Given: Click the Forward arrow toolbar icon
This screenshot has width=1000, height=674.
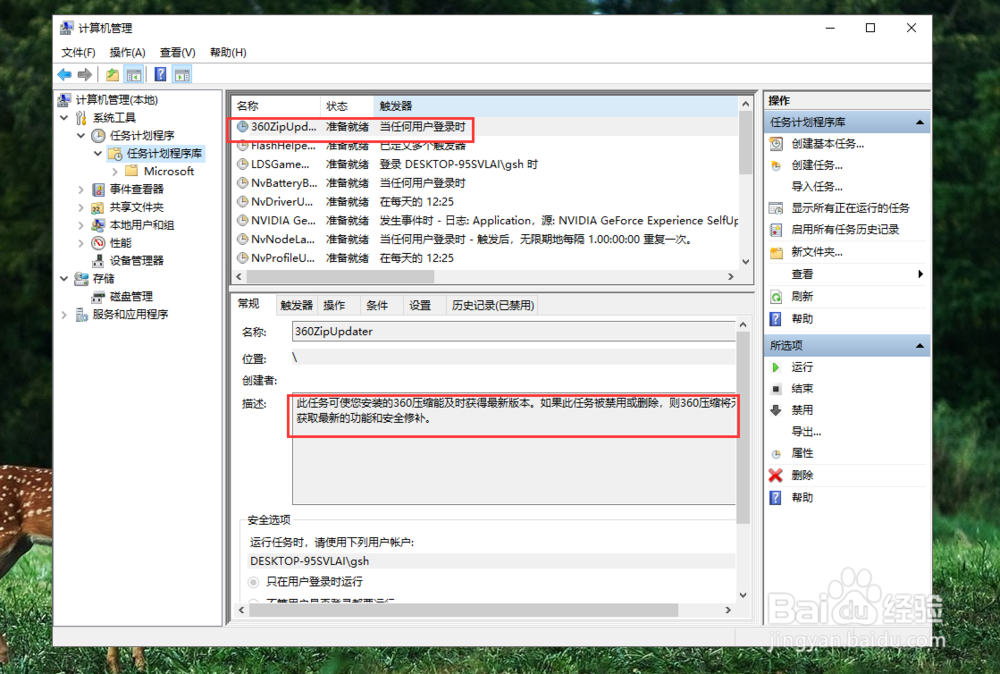Looking at the screenshot, I should (84, 75).
